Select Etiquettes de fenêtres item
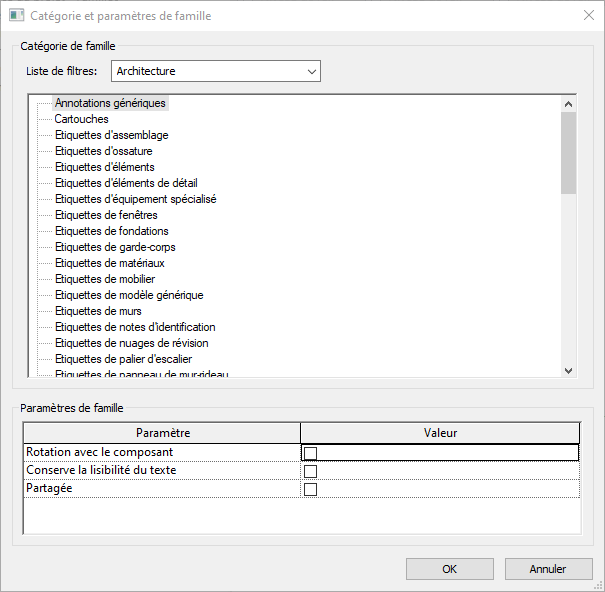 tap(106, 215)
